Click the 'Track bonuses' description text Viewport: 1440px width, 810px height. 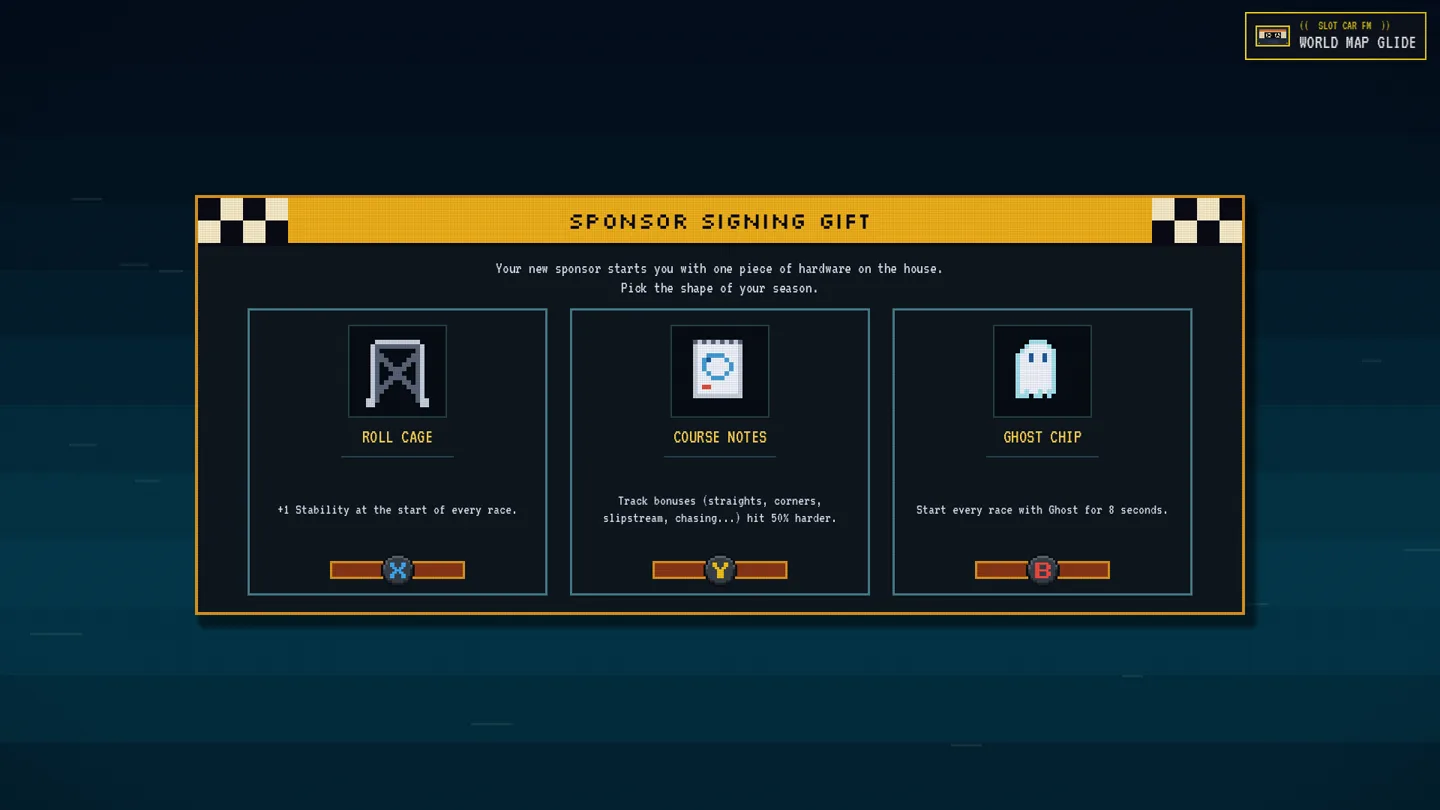720,509
